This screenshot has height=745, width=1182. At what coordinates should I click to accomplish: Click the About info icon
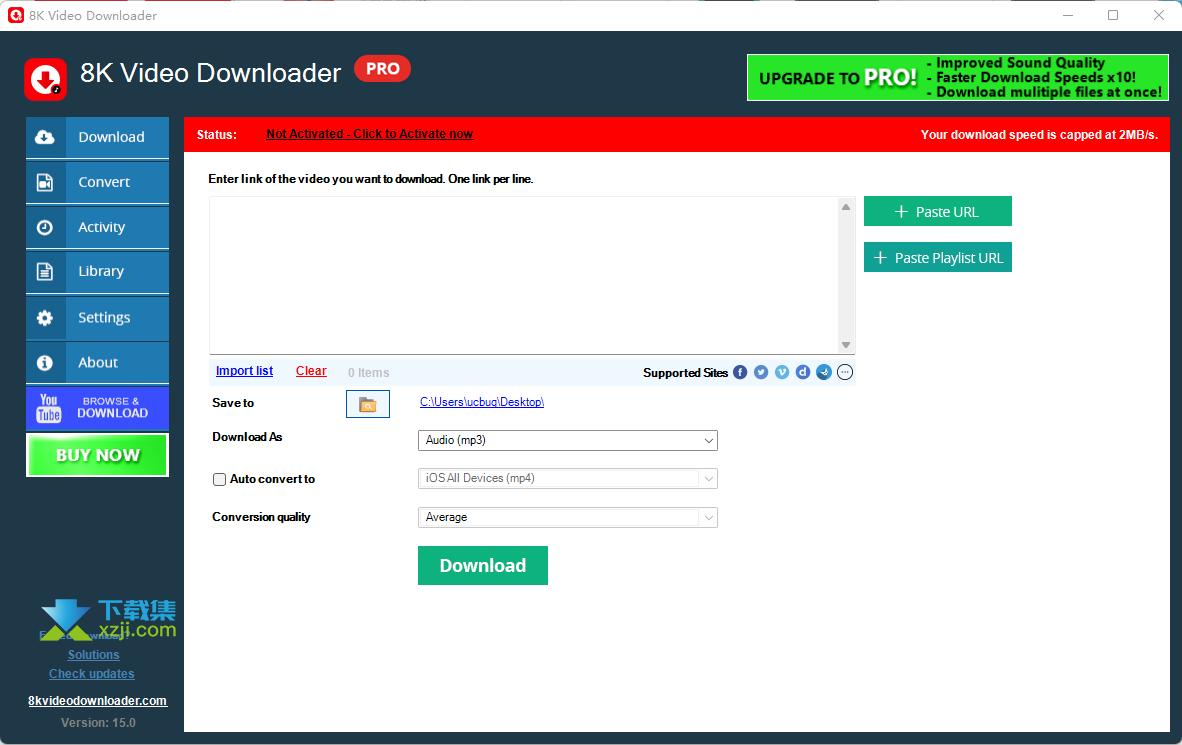(45, 363)
